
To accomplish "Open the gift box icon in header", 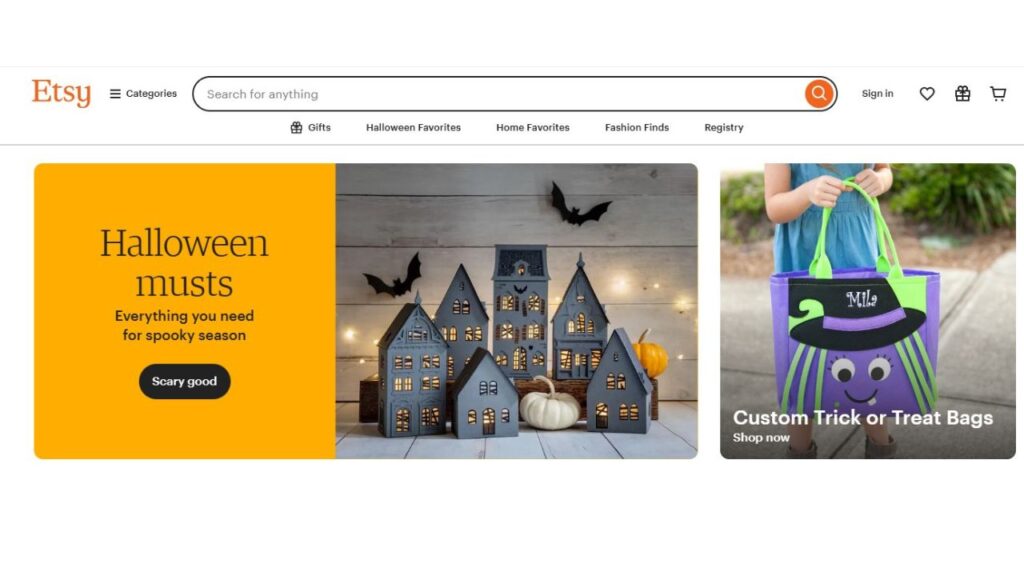I will point(963,94).
